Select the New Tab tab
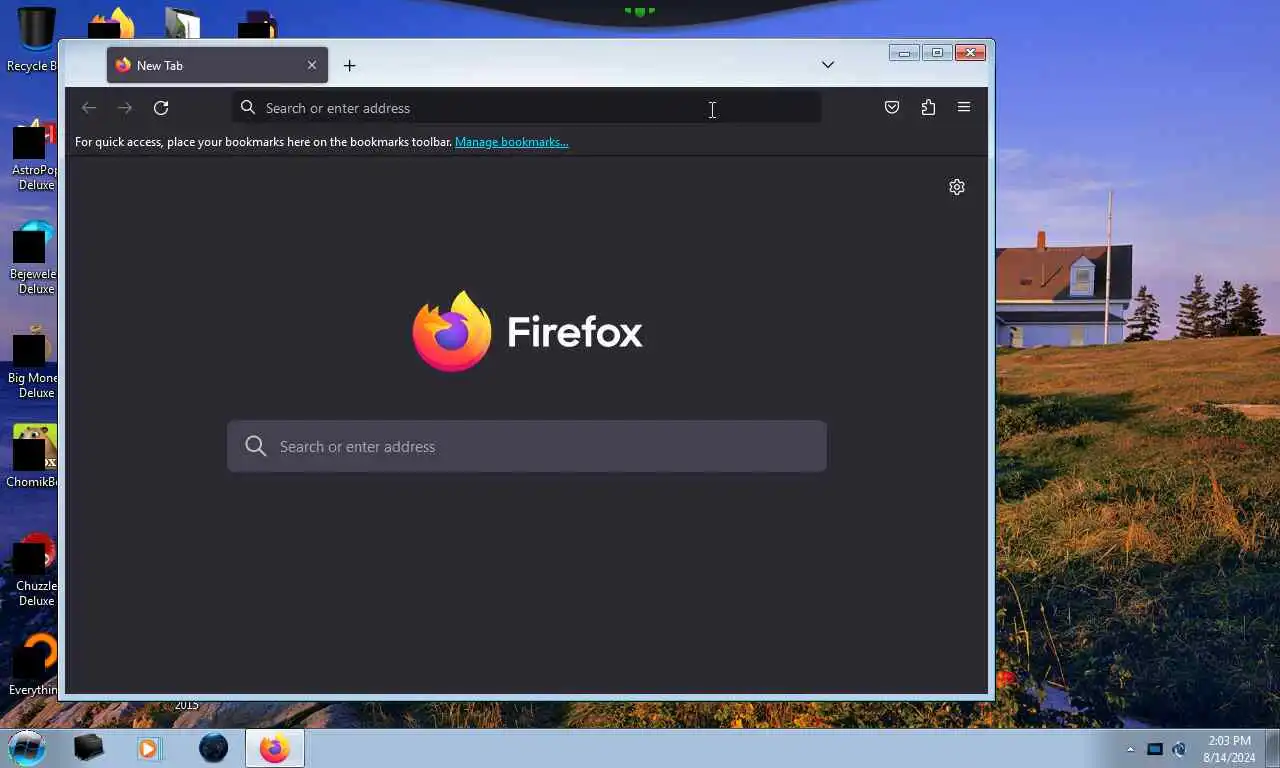The image size is (1280, 768). [217, 65]
